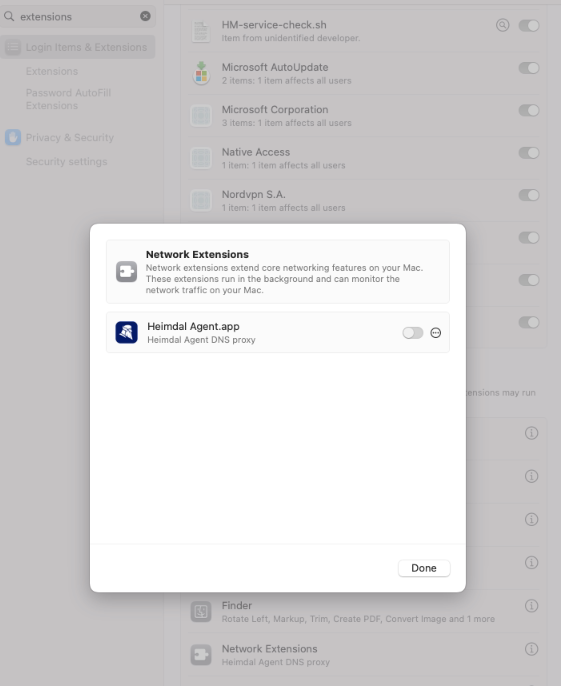The height and width of the screenshot is (686, 561).
Task: Select Login Items & Extensions in sidebar
Action: [x=78, y=47]
